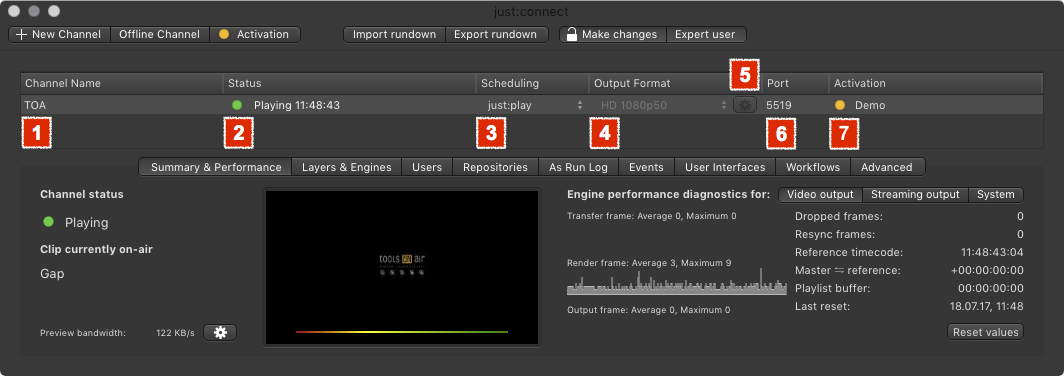Viewport: 1064px width, 376px height.
Task: Click the Master reference offset +00:00:00:00
Action: point(987,270)
